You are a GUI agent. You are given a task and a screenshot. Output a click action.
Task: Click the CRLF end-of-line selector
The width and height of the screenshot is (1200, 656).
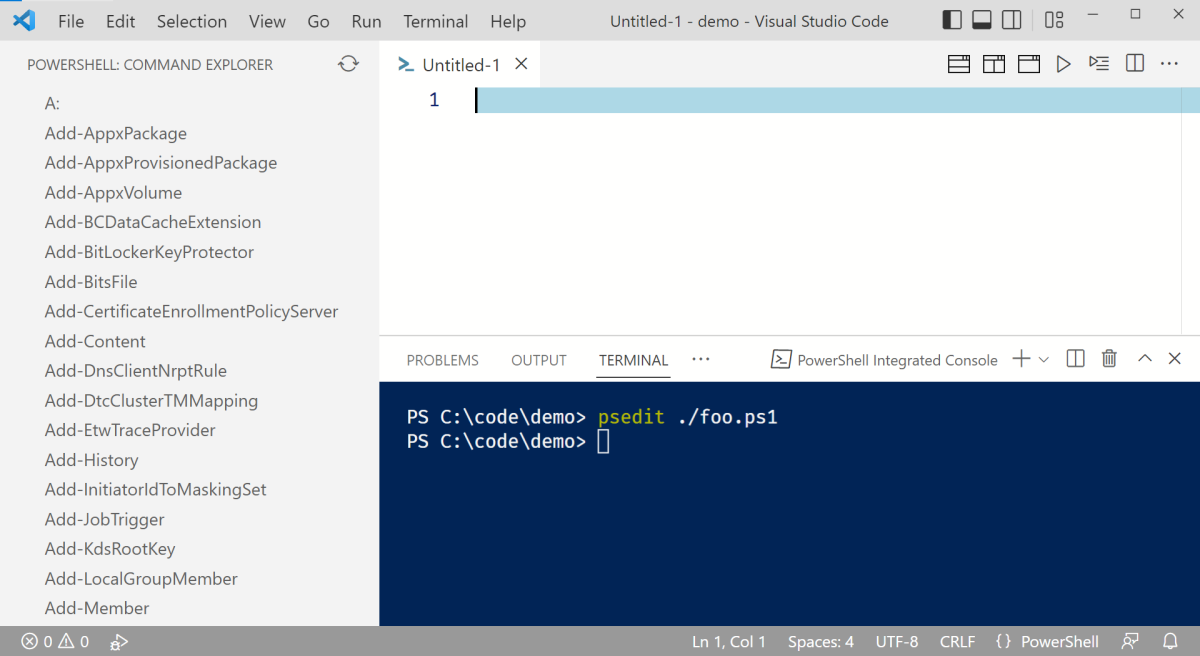pos(957,642)
